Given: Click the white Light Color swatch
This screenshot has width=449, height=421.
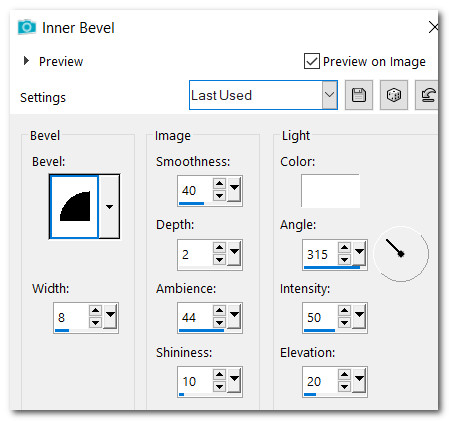Looking at the screenshot, I should [x=330, y=191].
